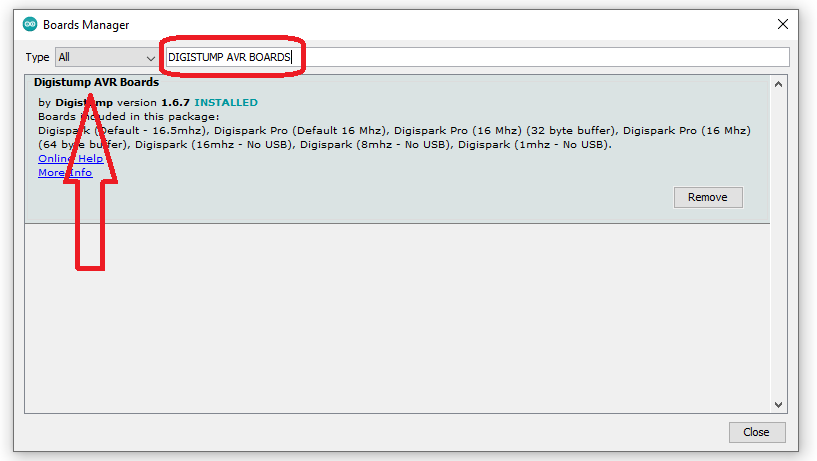Close the Boards Manager window with X
Screen dimensions: 817x461
[783, 24]
